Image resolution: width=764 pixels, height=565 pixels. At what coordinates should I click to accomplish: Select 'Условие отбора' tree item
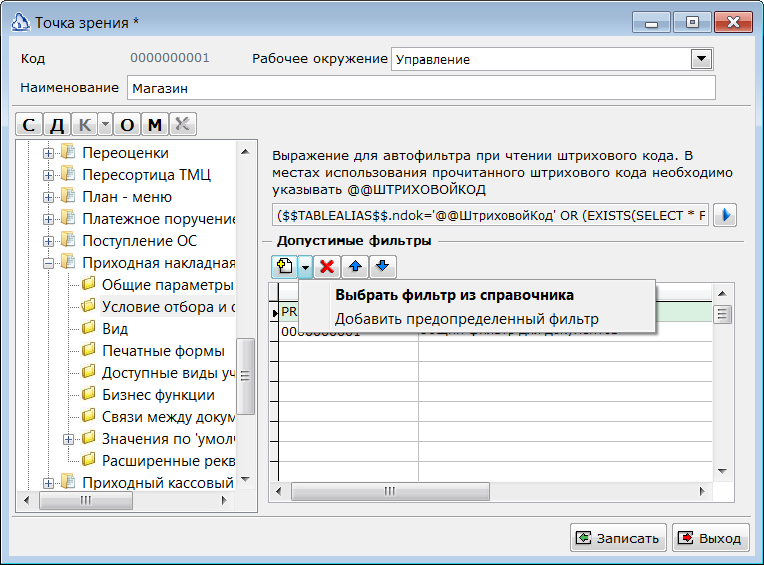[x=168, y=307]
